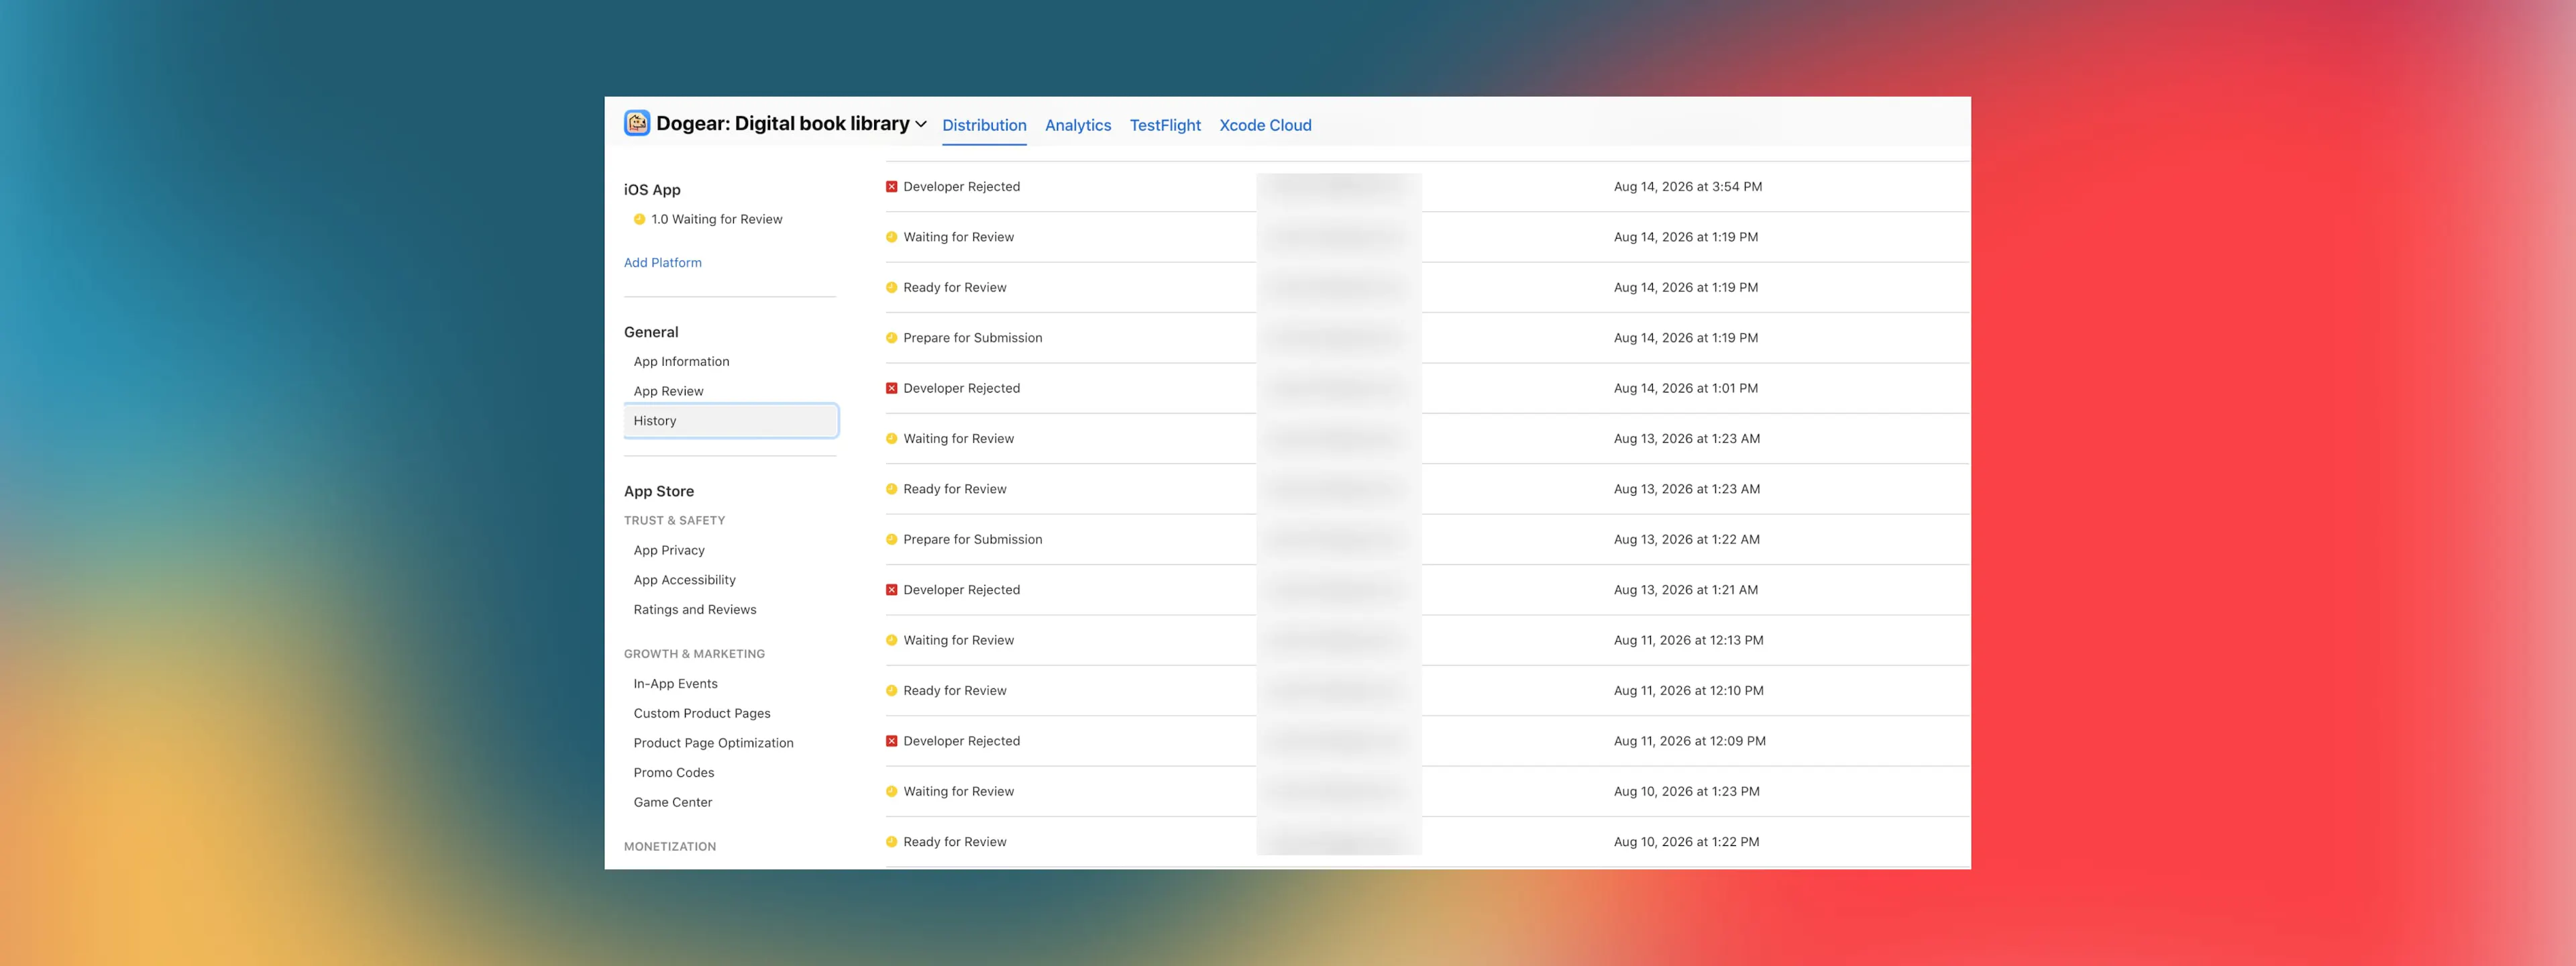Click "Ready for Review" label dated Aug 14 1:19 PM
Screen dimensions: 2576x966
(955, 288)
